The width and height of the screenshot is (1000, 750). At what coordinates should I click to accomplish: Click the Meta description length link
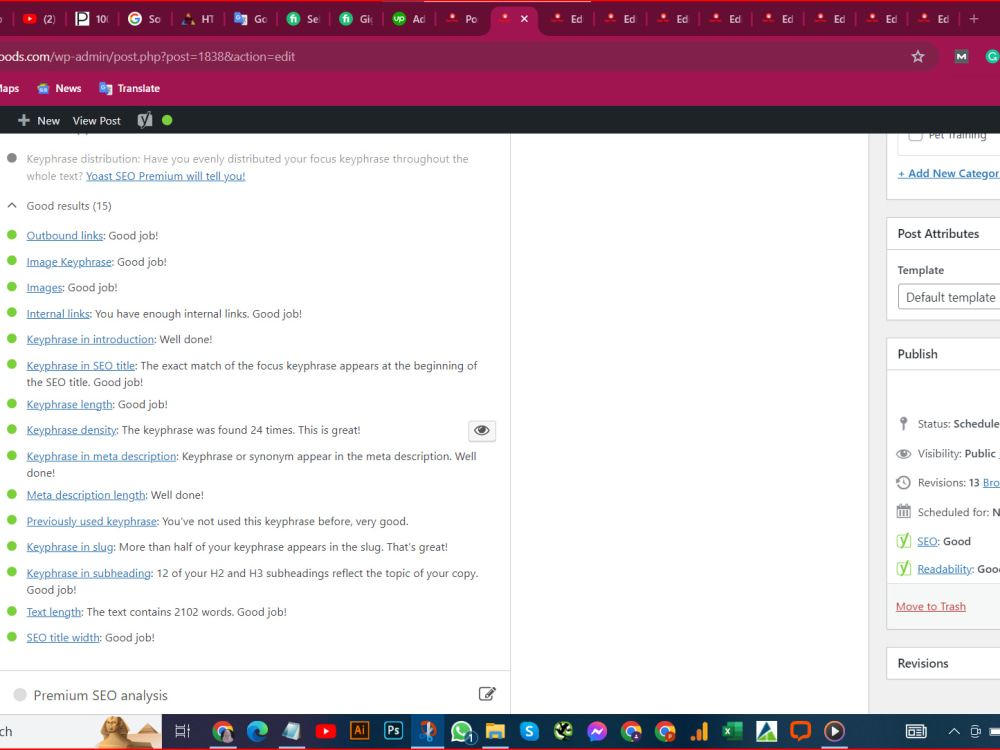86,495
